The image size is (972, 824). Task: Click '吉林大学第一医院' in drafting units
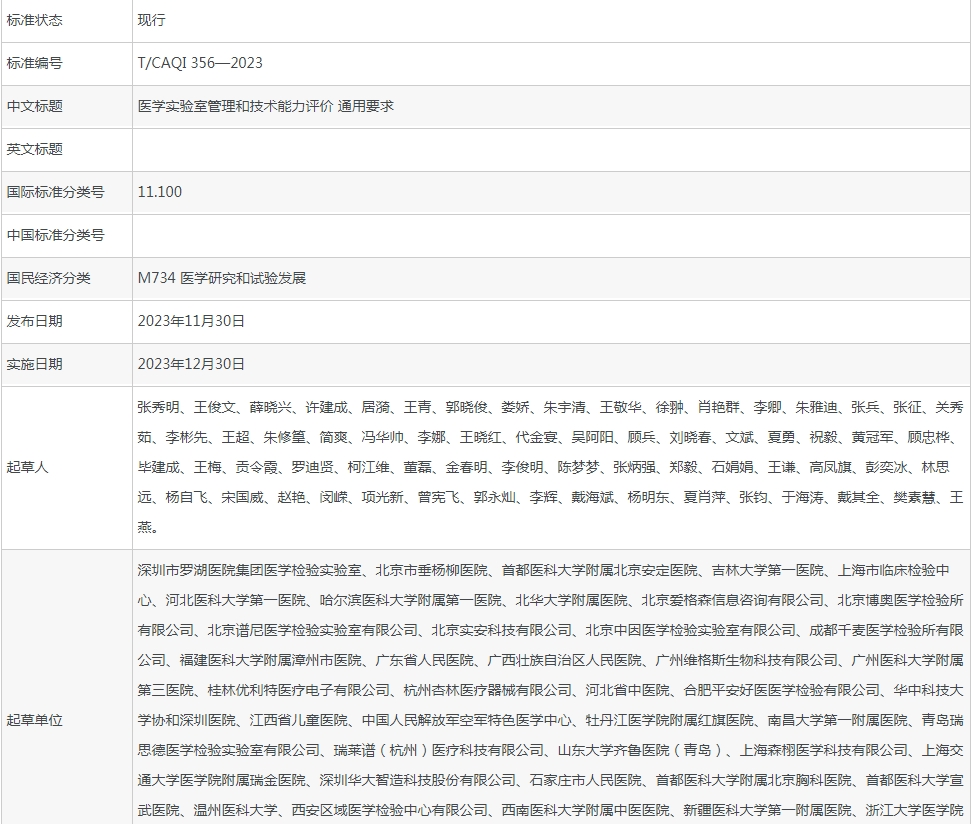click(x=767, y=570)
